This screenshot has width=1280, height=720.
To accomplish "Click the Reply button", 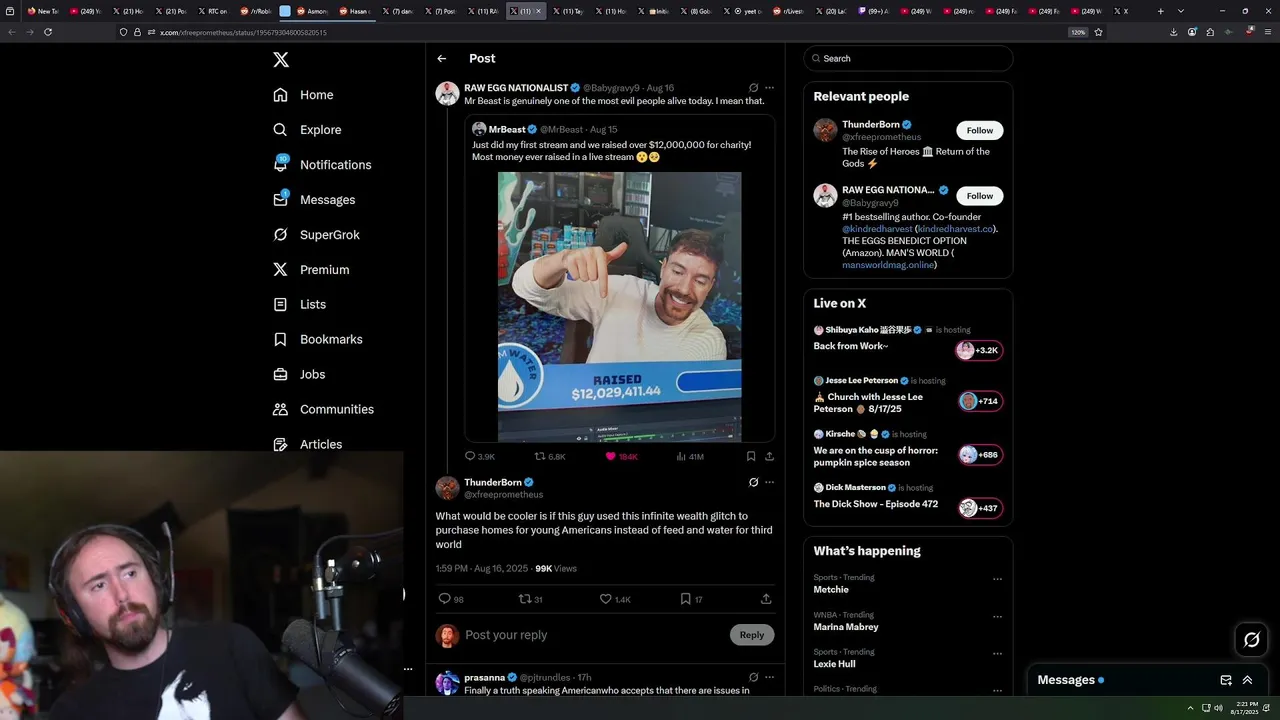I will pos(752,635).
